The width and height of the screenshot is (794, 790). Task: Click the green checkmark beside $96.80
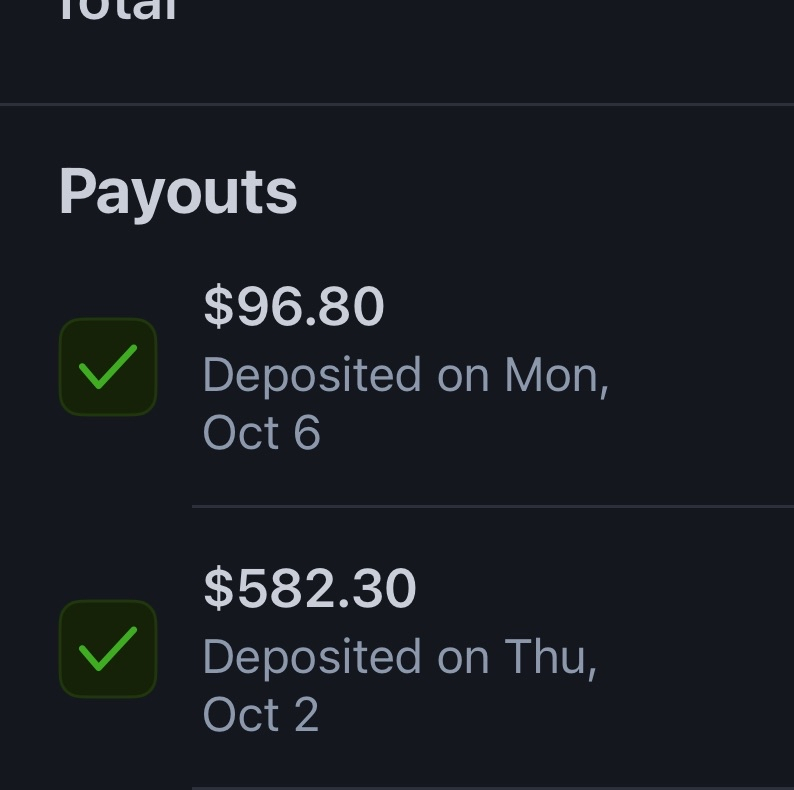point(108,367)
